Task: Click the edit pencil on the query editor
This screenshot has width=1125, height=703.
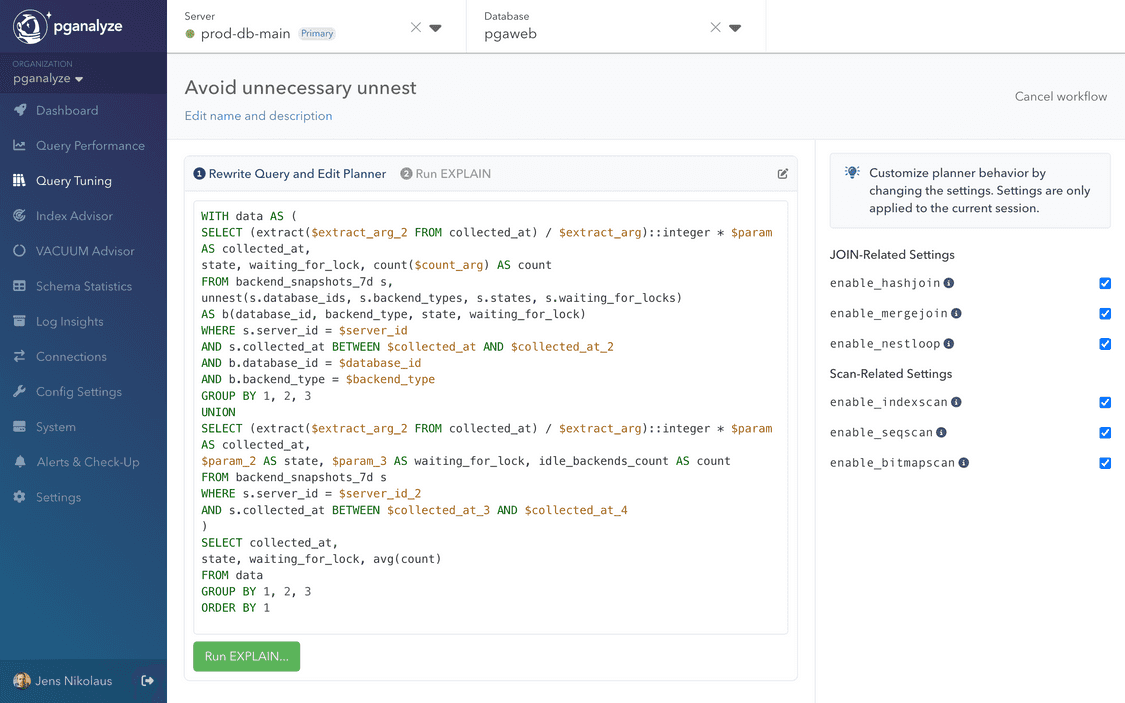Action: [782, 173]
